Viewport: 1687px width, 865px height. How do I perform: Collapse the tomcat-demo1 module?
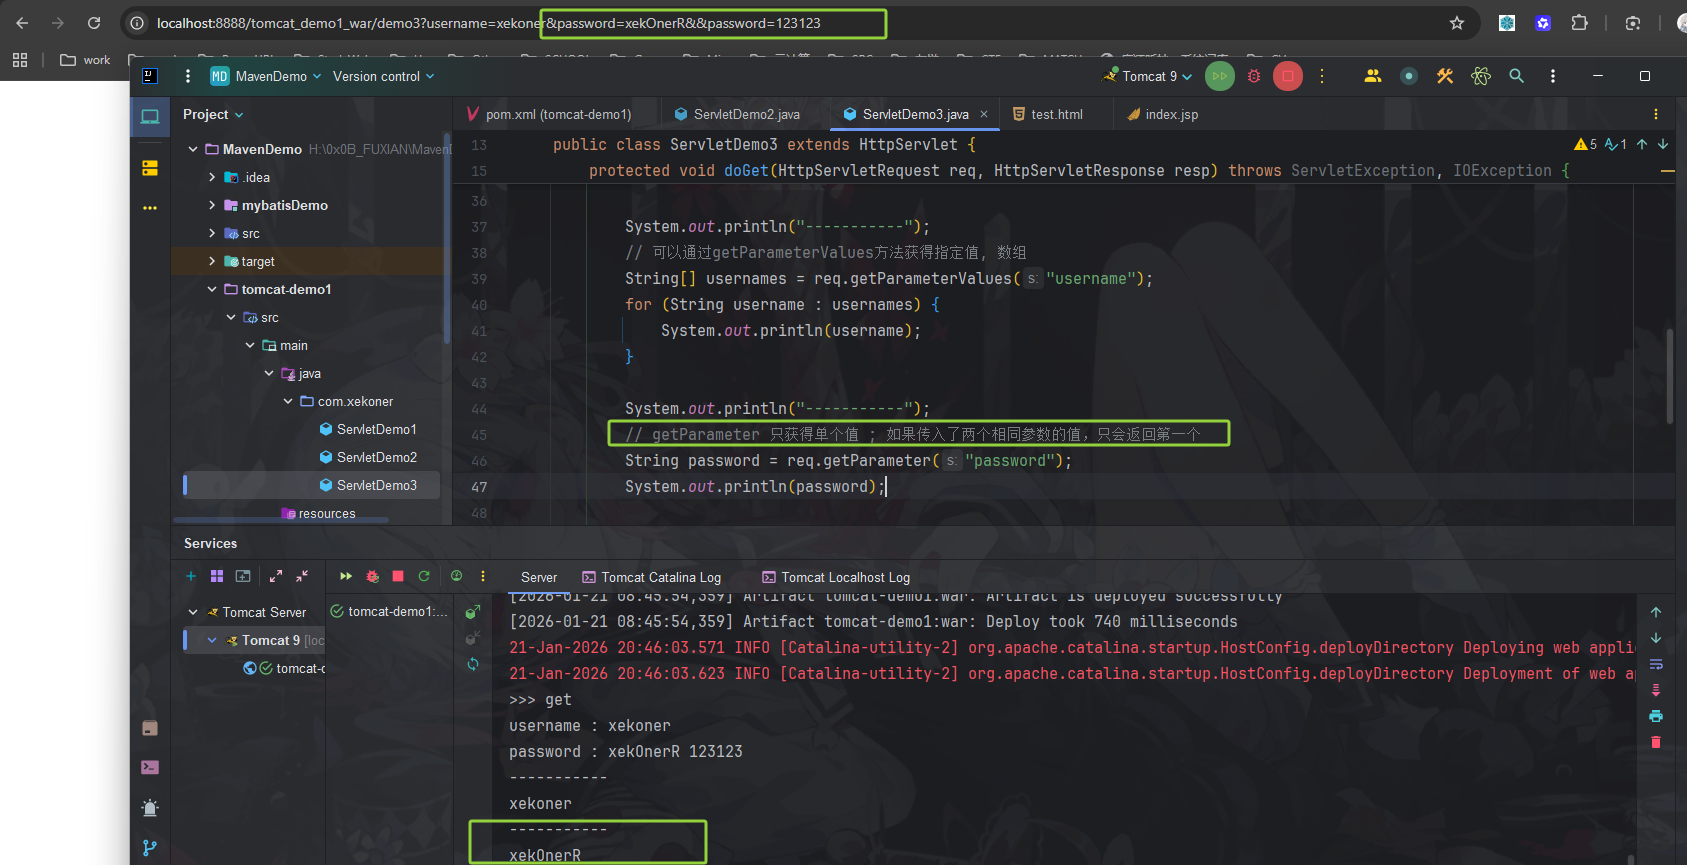pos(212,289)
